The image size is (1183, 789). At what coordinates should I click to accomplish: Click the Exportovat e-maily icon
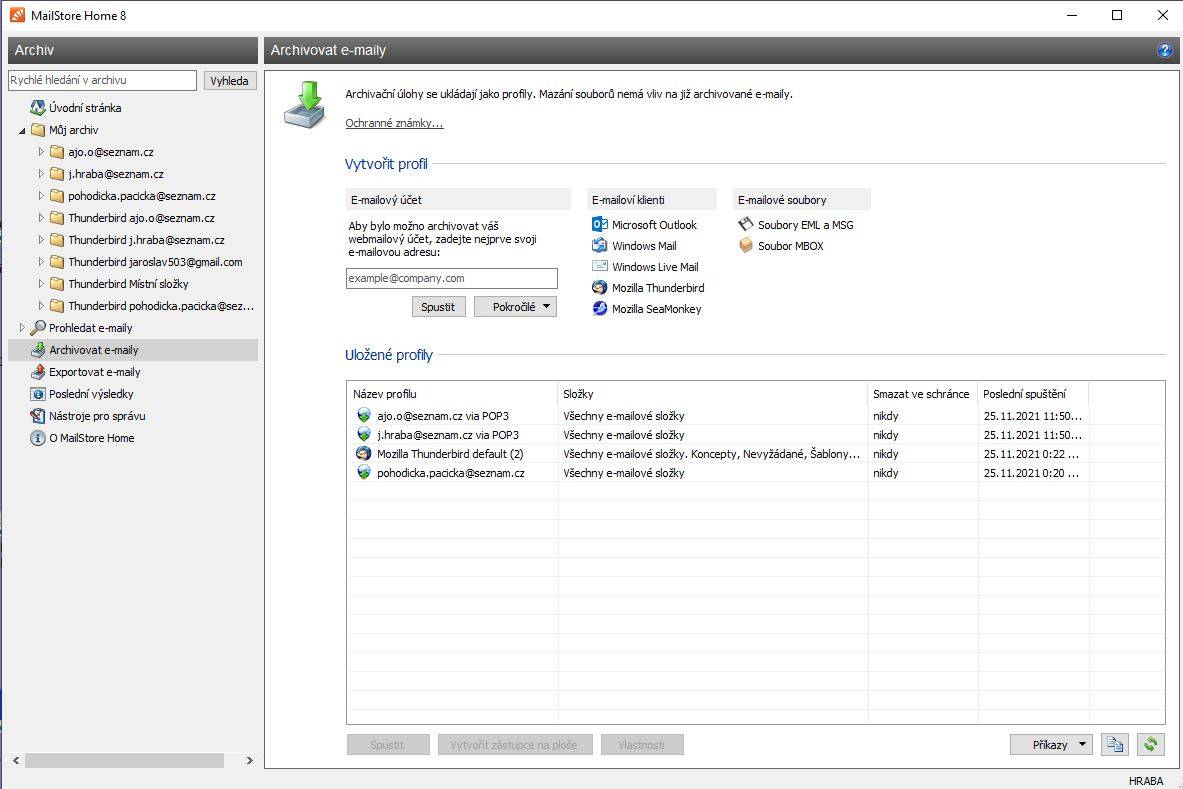[x=38, y=372]
